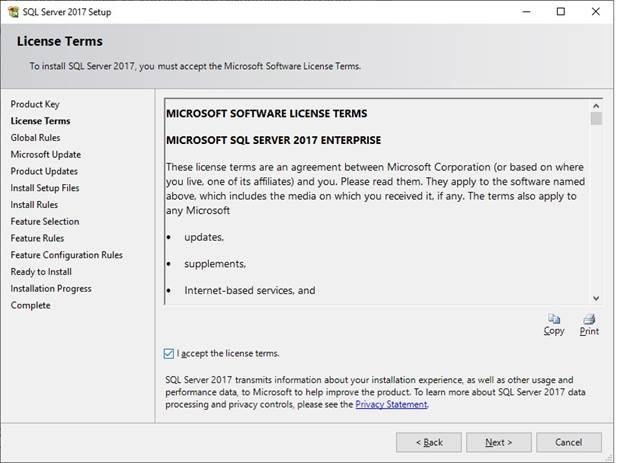Open the Privacy Statement link
This screenshot has width=624, height=463.
pyautogui.click(x=391, y=404)
